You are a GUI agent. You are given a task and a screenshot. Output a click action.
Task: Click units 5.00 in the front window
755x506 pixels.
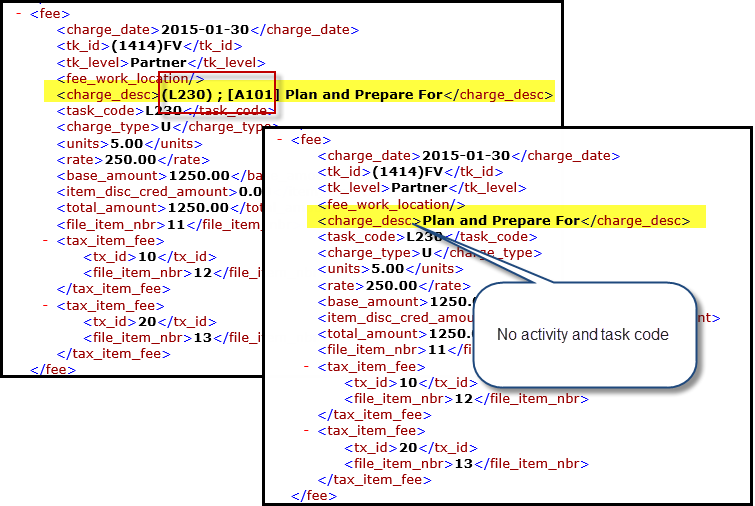[x=391, y=269]
